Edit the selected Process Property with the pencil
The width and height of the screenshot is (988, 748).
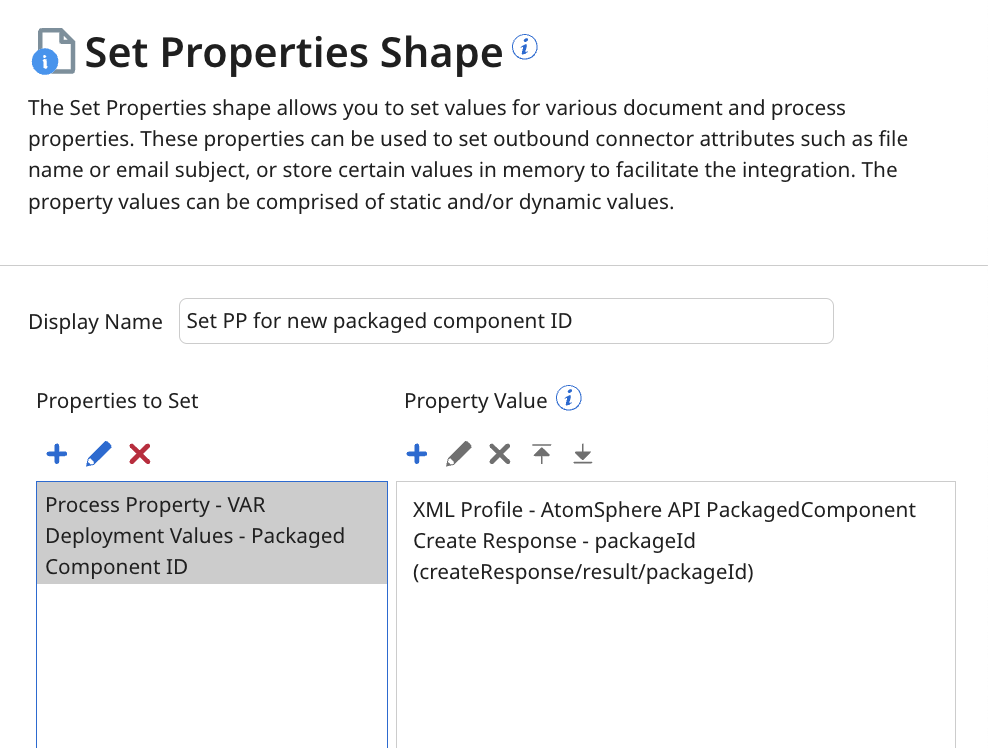(97, 454)
